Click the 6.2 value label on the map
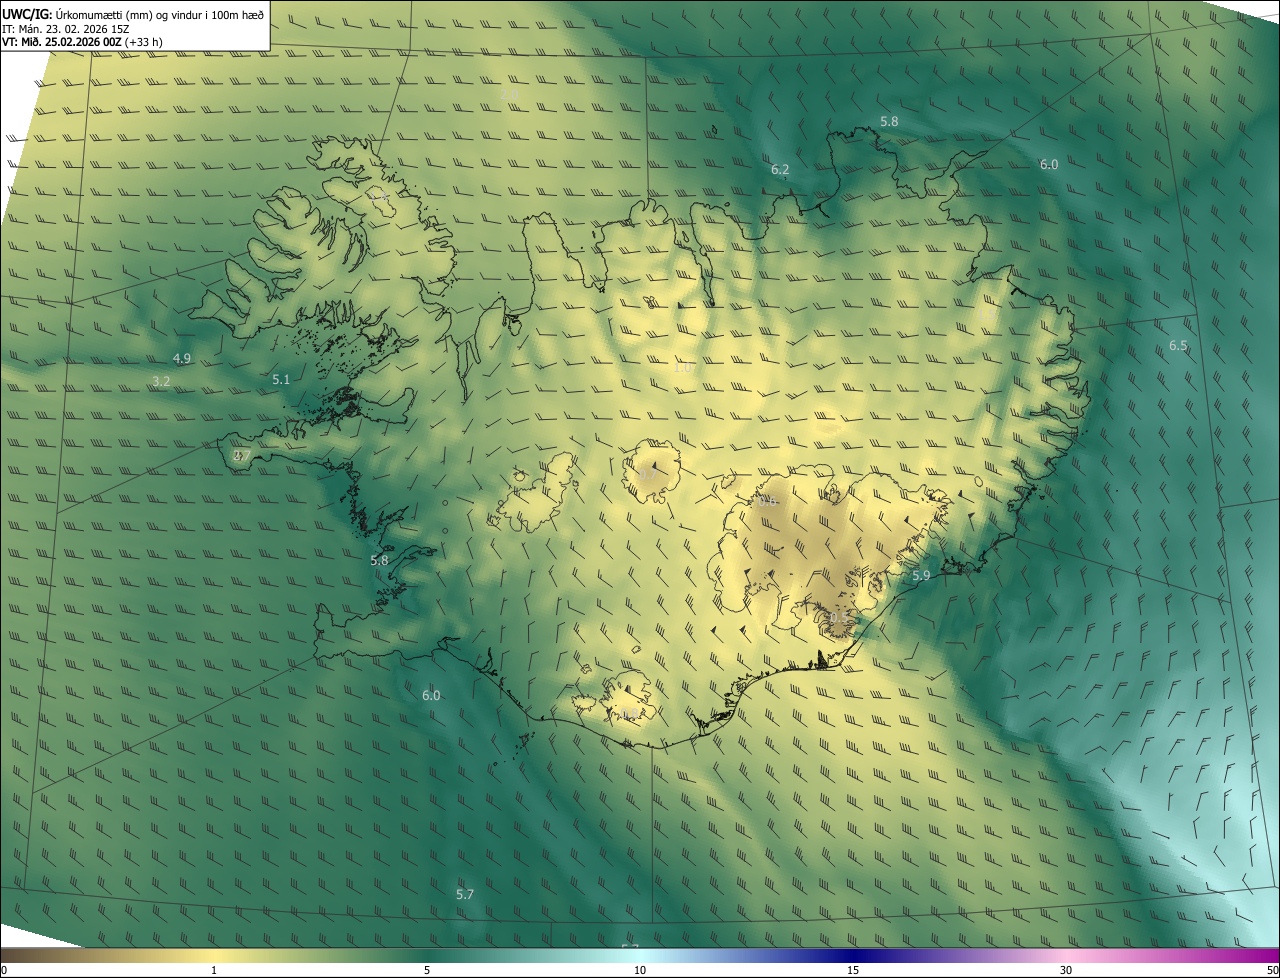This screenshot has height=978, width=1280. 780,170
